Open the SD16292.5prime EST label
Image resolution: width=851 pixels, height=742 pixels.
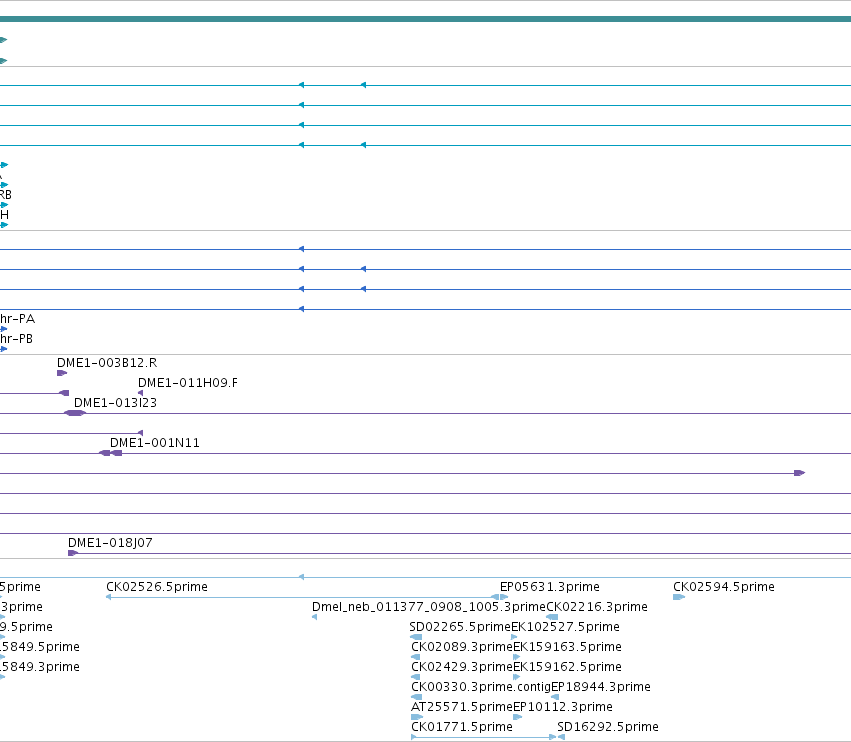[608, 727]
